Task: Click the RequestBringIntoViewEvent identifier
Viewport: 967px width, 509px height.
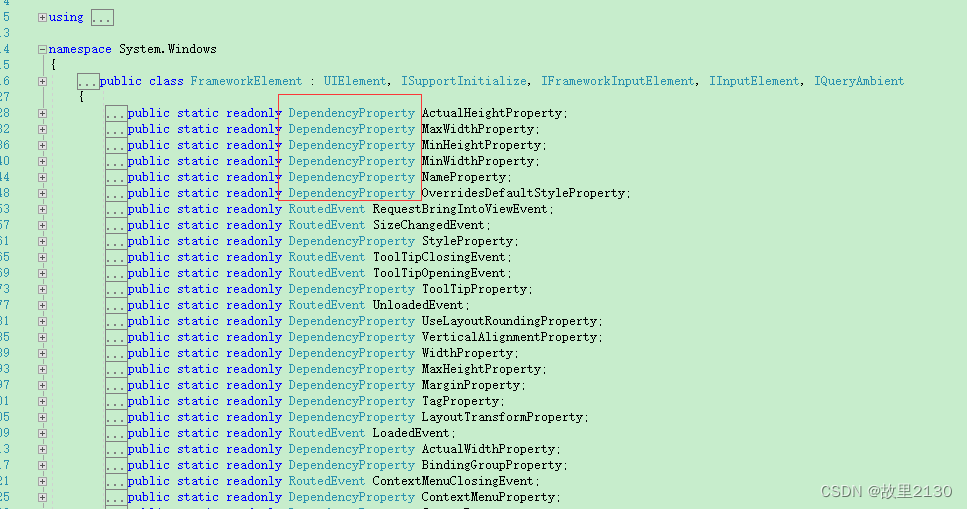Action: 460,209
